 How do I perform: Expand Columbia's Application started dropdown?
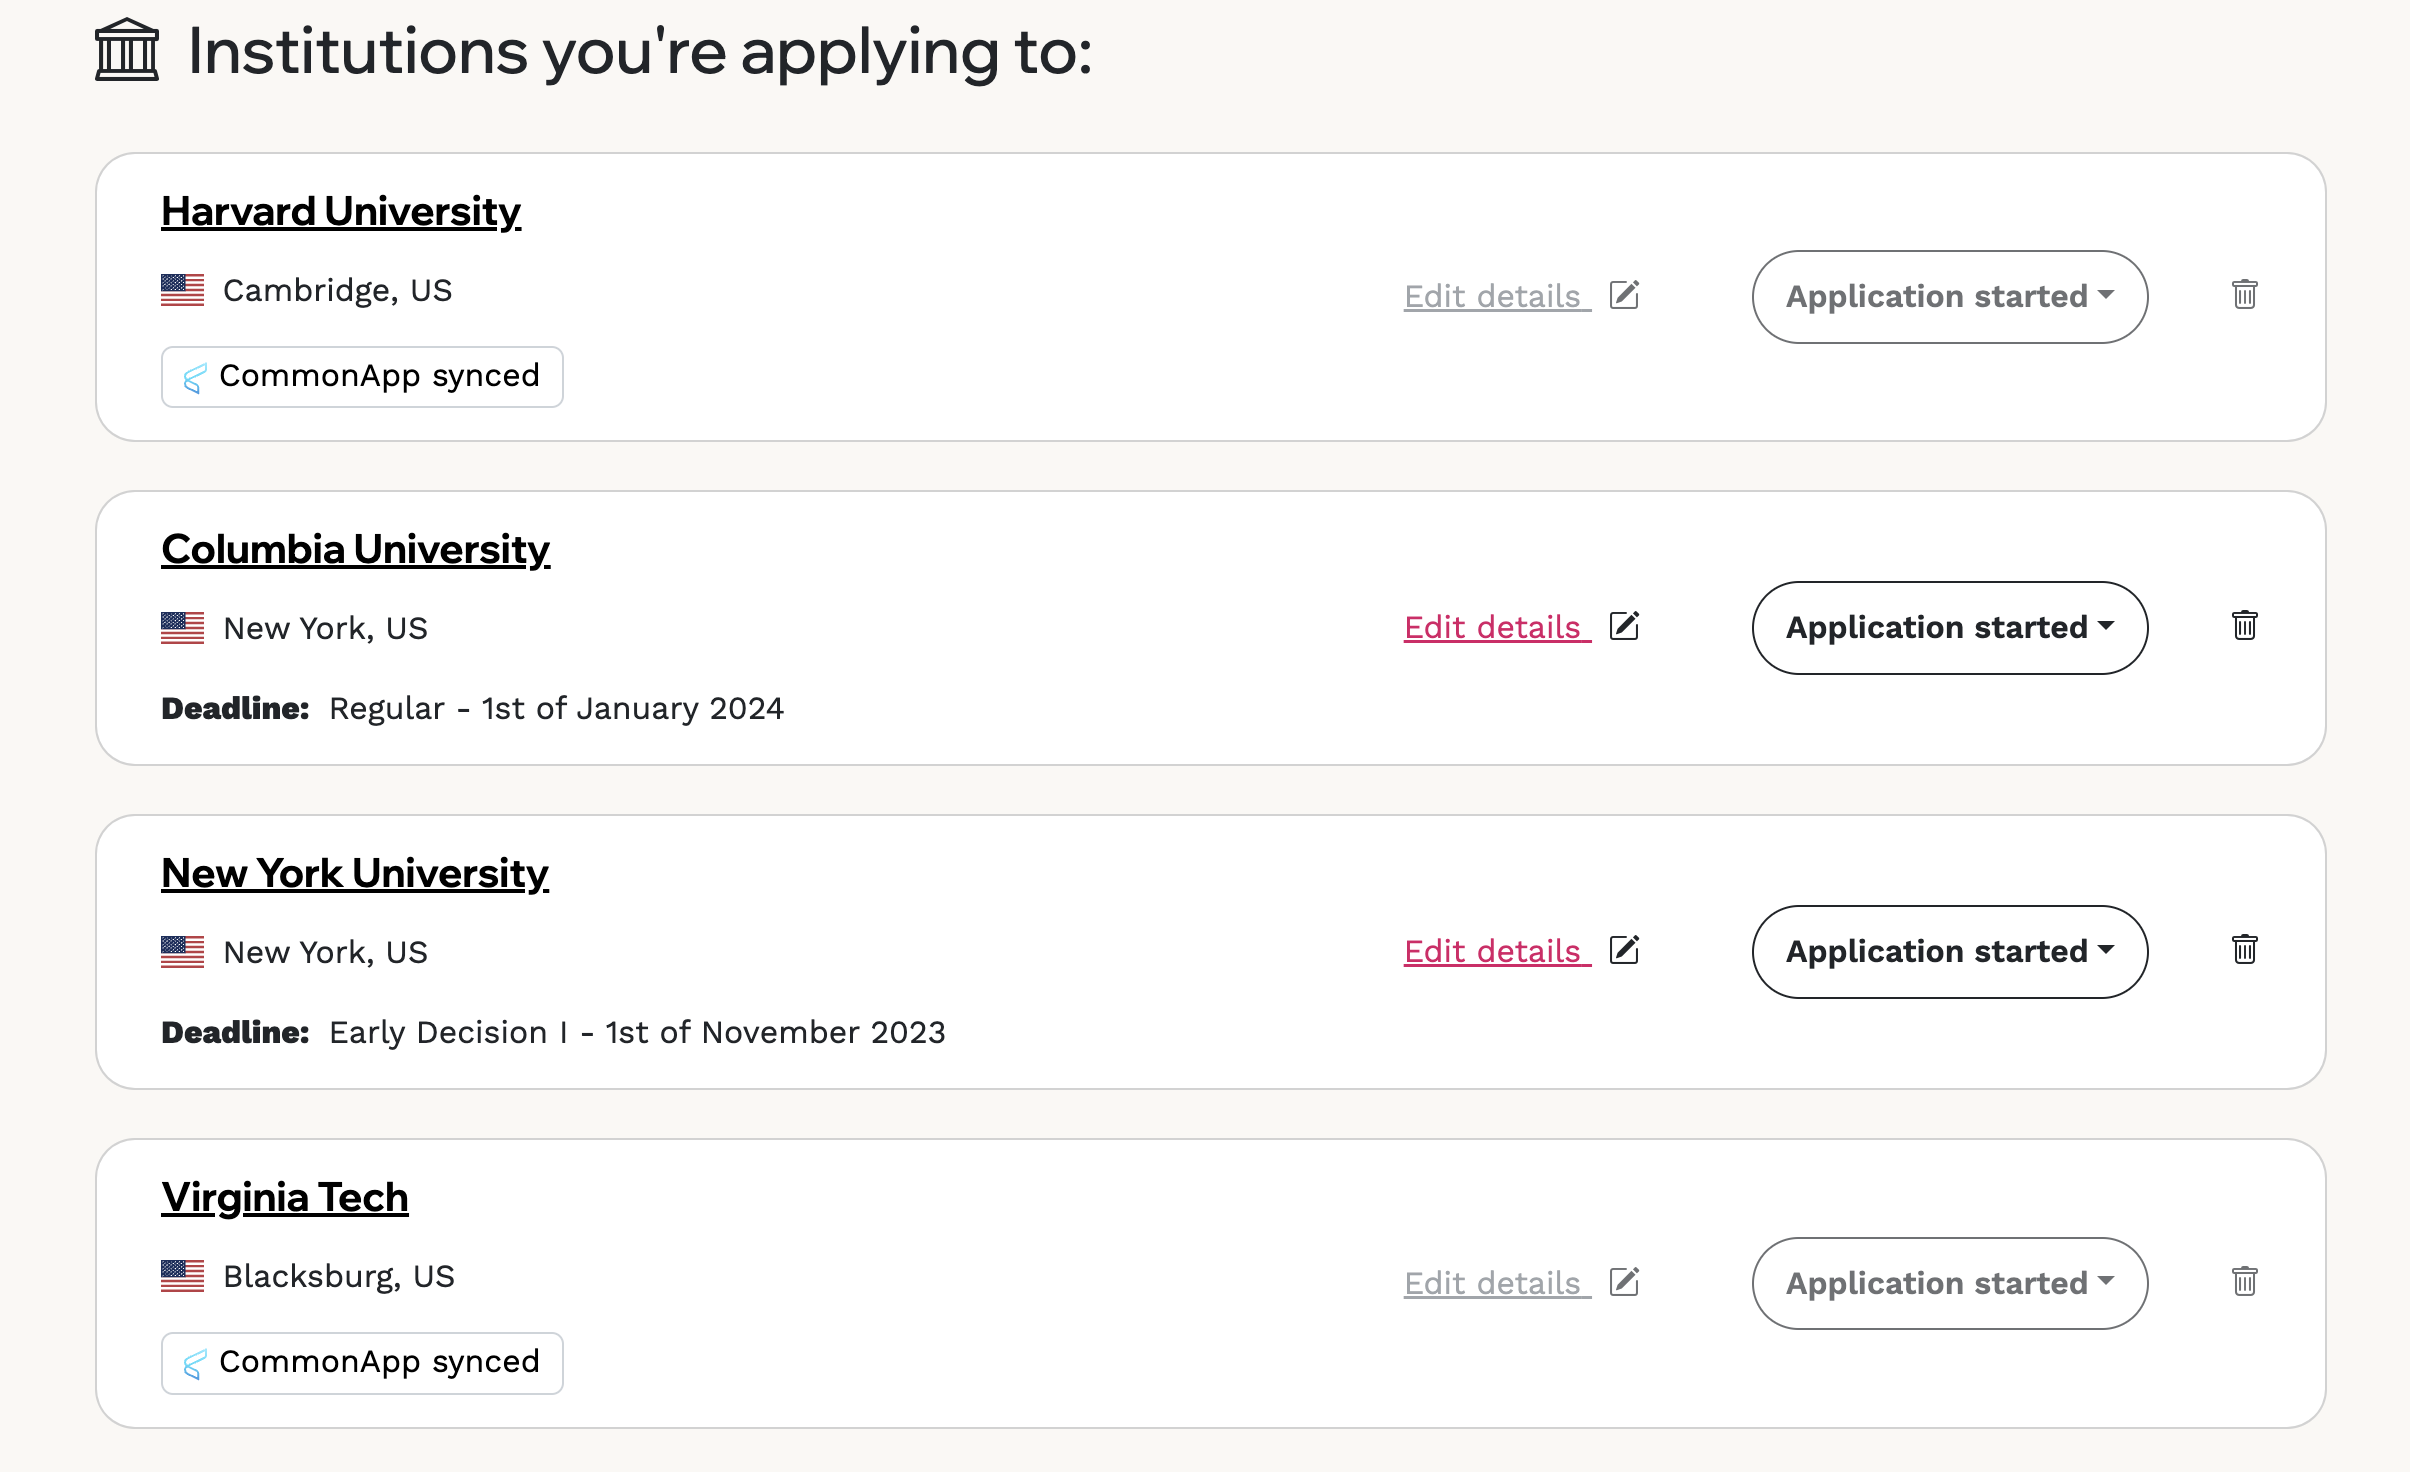[1949, 628]
